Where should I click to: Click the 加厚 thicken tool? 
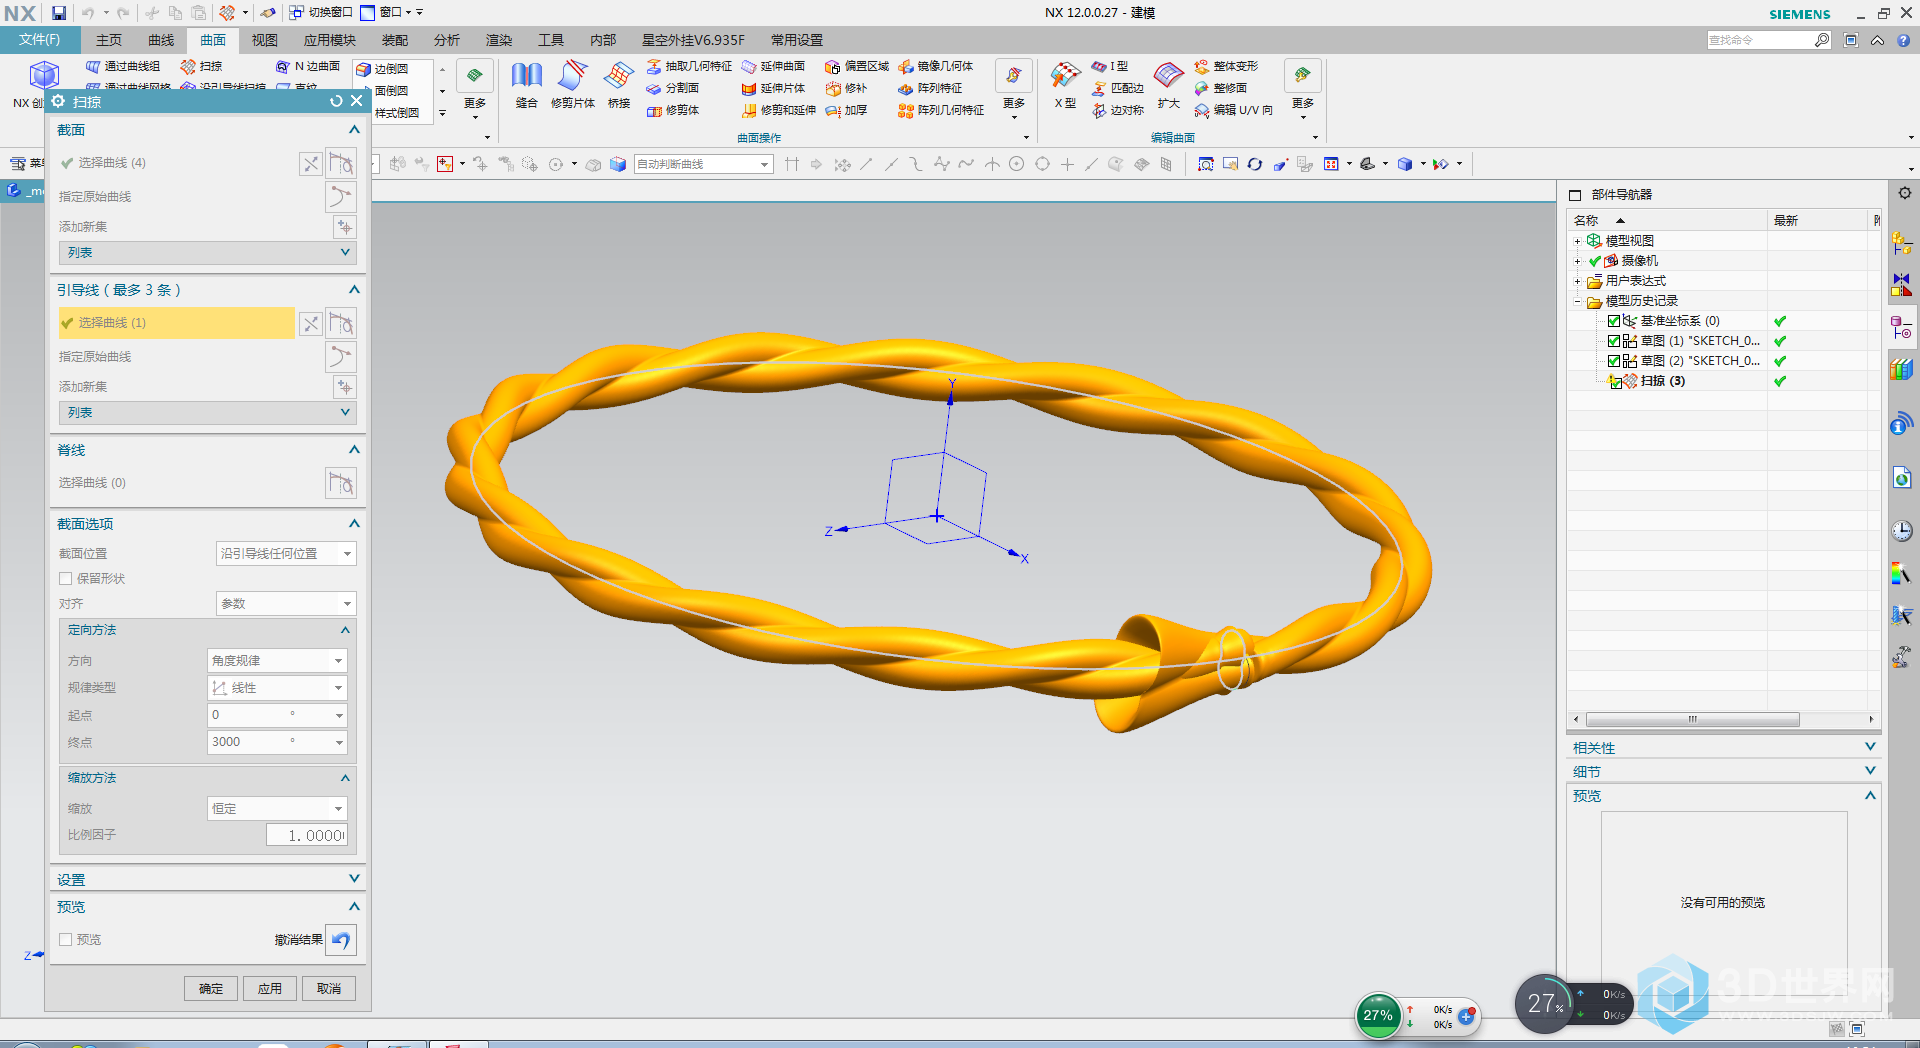[846, 110]
